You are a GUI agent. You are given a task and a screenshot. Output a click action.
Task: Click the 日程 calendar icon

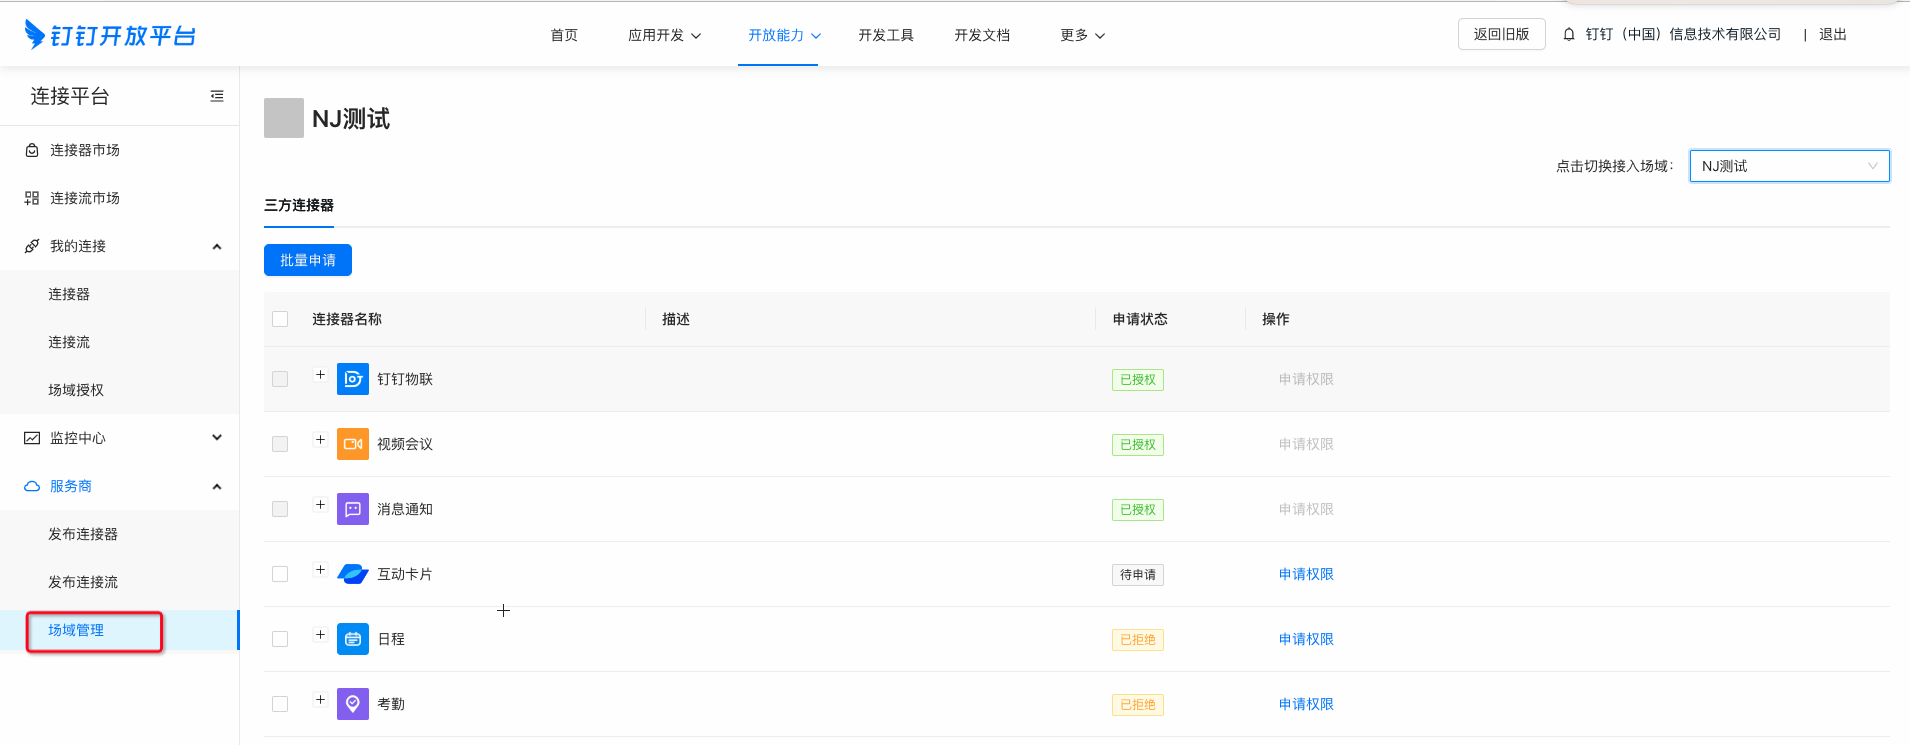pyautogui.click(x=353, y=639)
